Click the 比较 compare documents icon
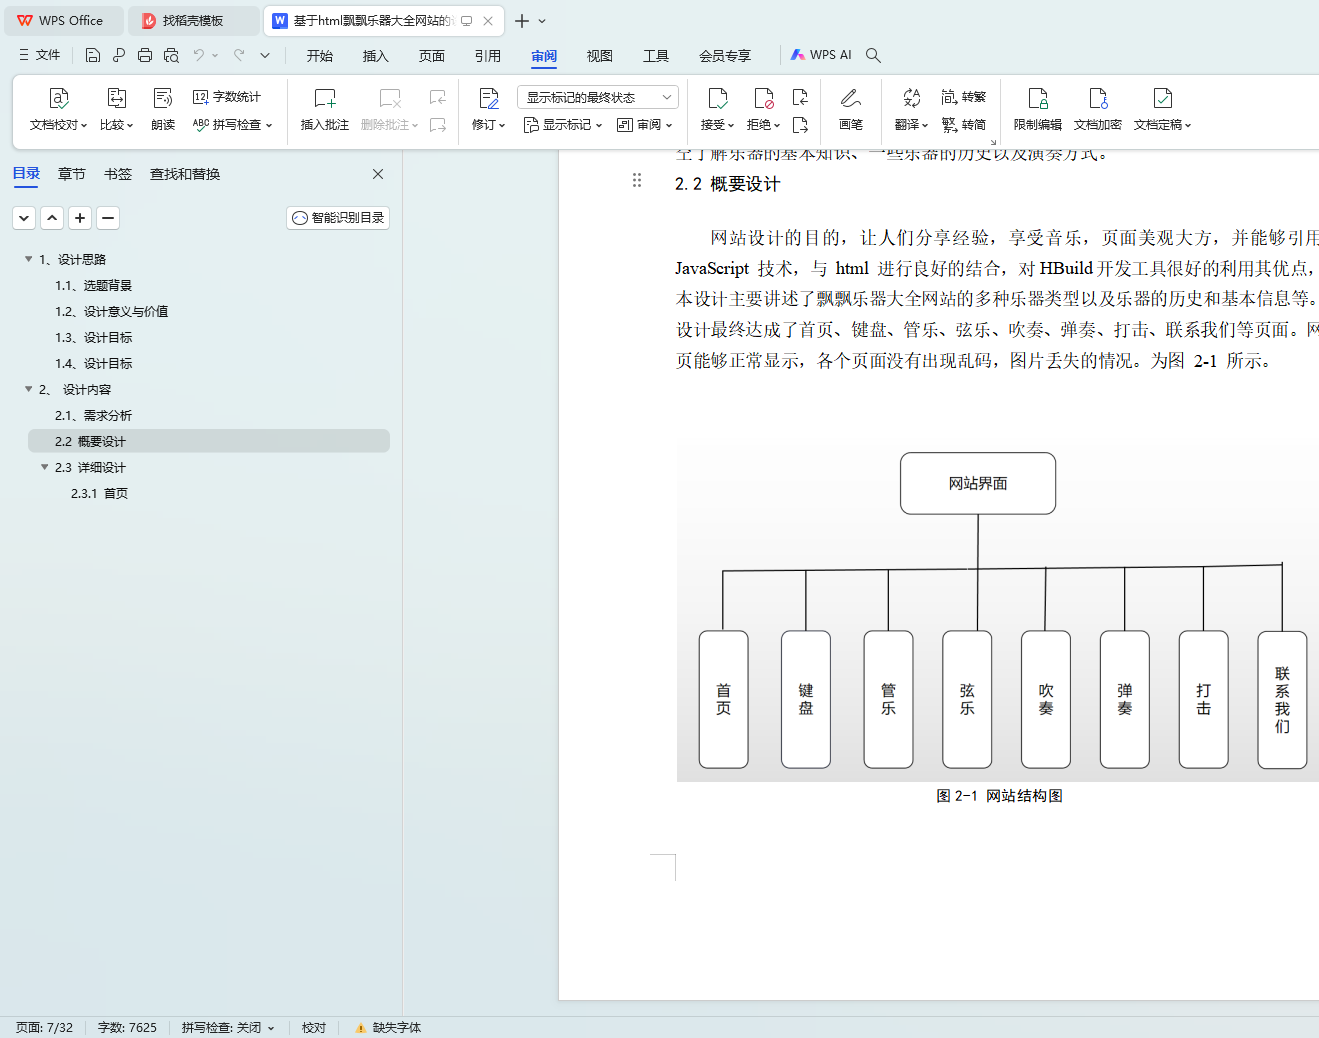 click(x=116, y=98)
